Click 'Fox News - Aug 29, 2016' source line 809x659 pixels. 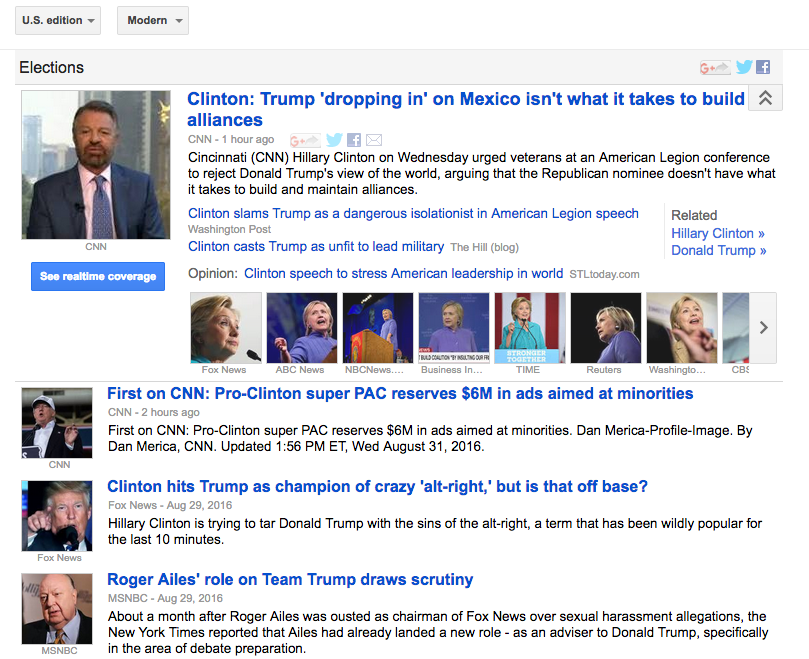tap(170, 505)
